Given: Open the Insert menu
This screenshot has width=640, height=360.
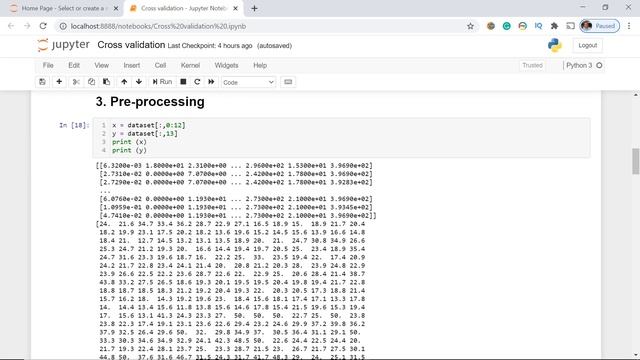Looking at the screenshot, I should tap(131, 65).
